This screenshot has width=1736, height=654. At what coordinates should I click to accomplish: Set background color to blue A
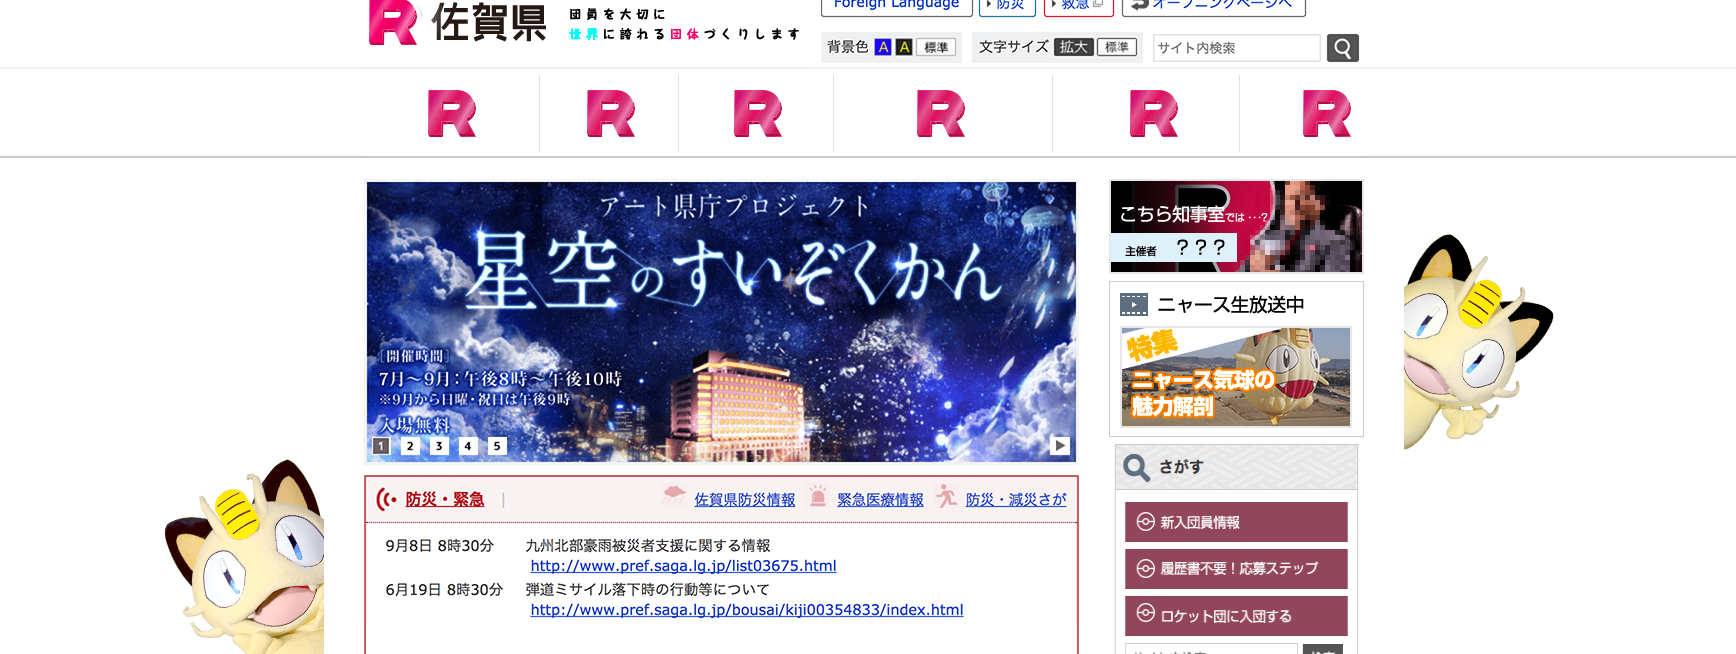click(x=882, y=47)
